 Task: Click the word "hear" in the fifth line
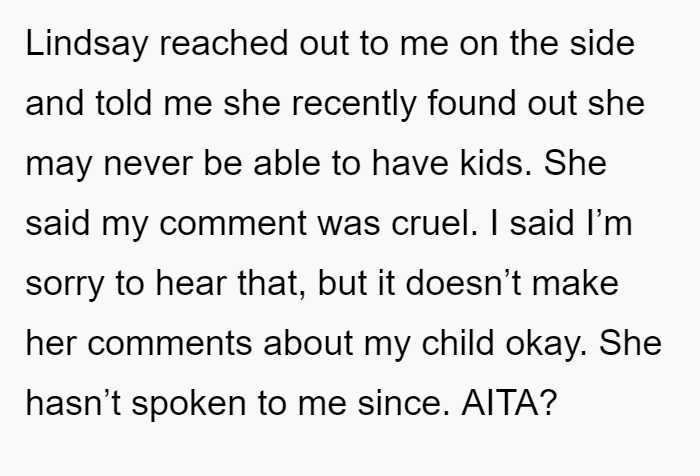click(191, 282)
